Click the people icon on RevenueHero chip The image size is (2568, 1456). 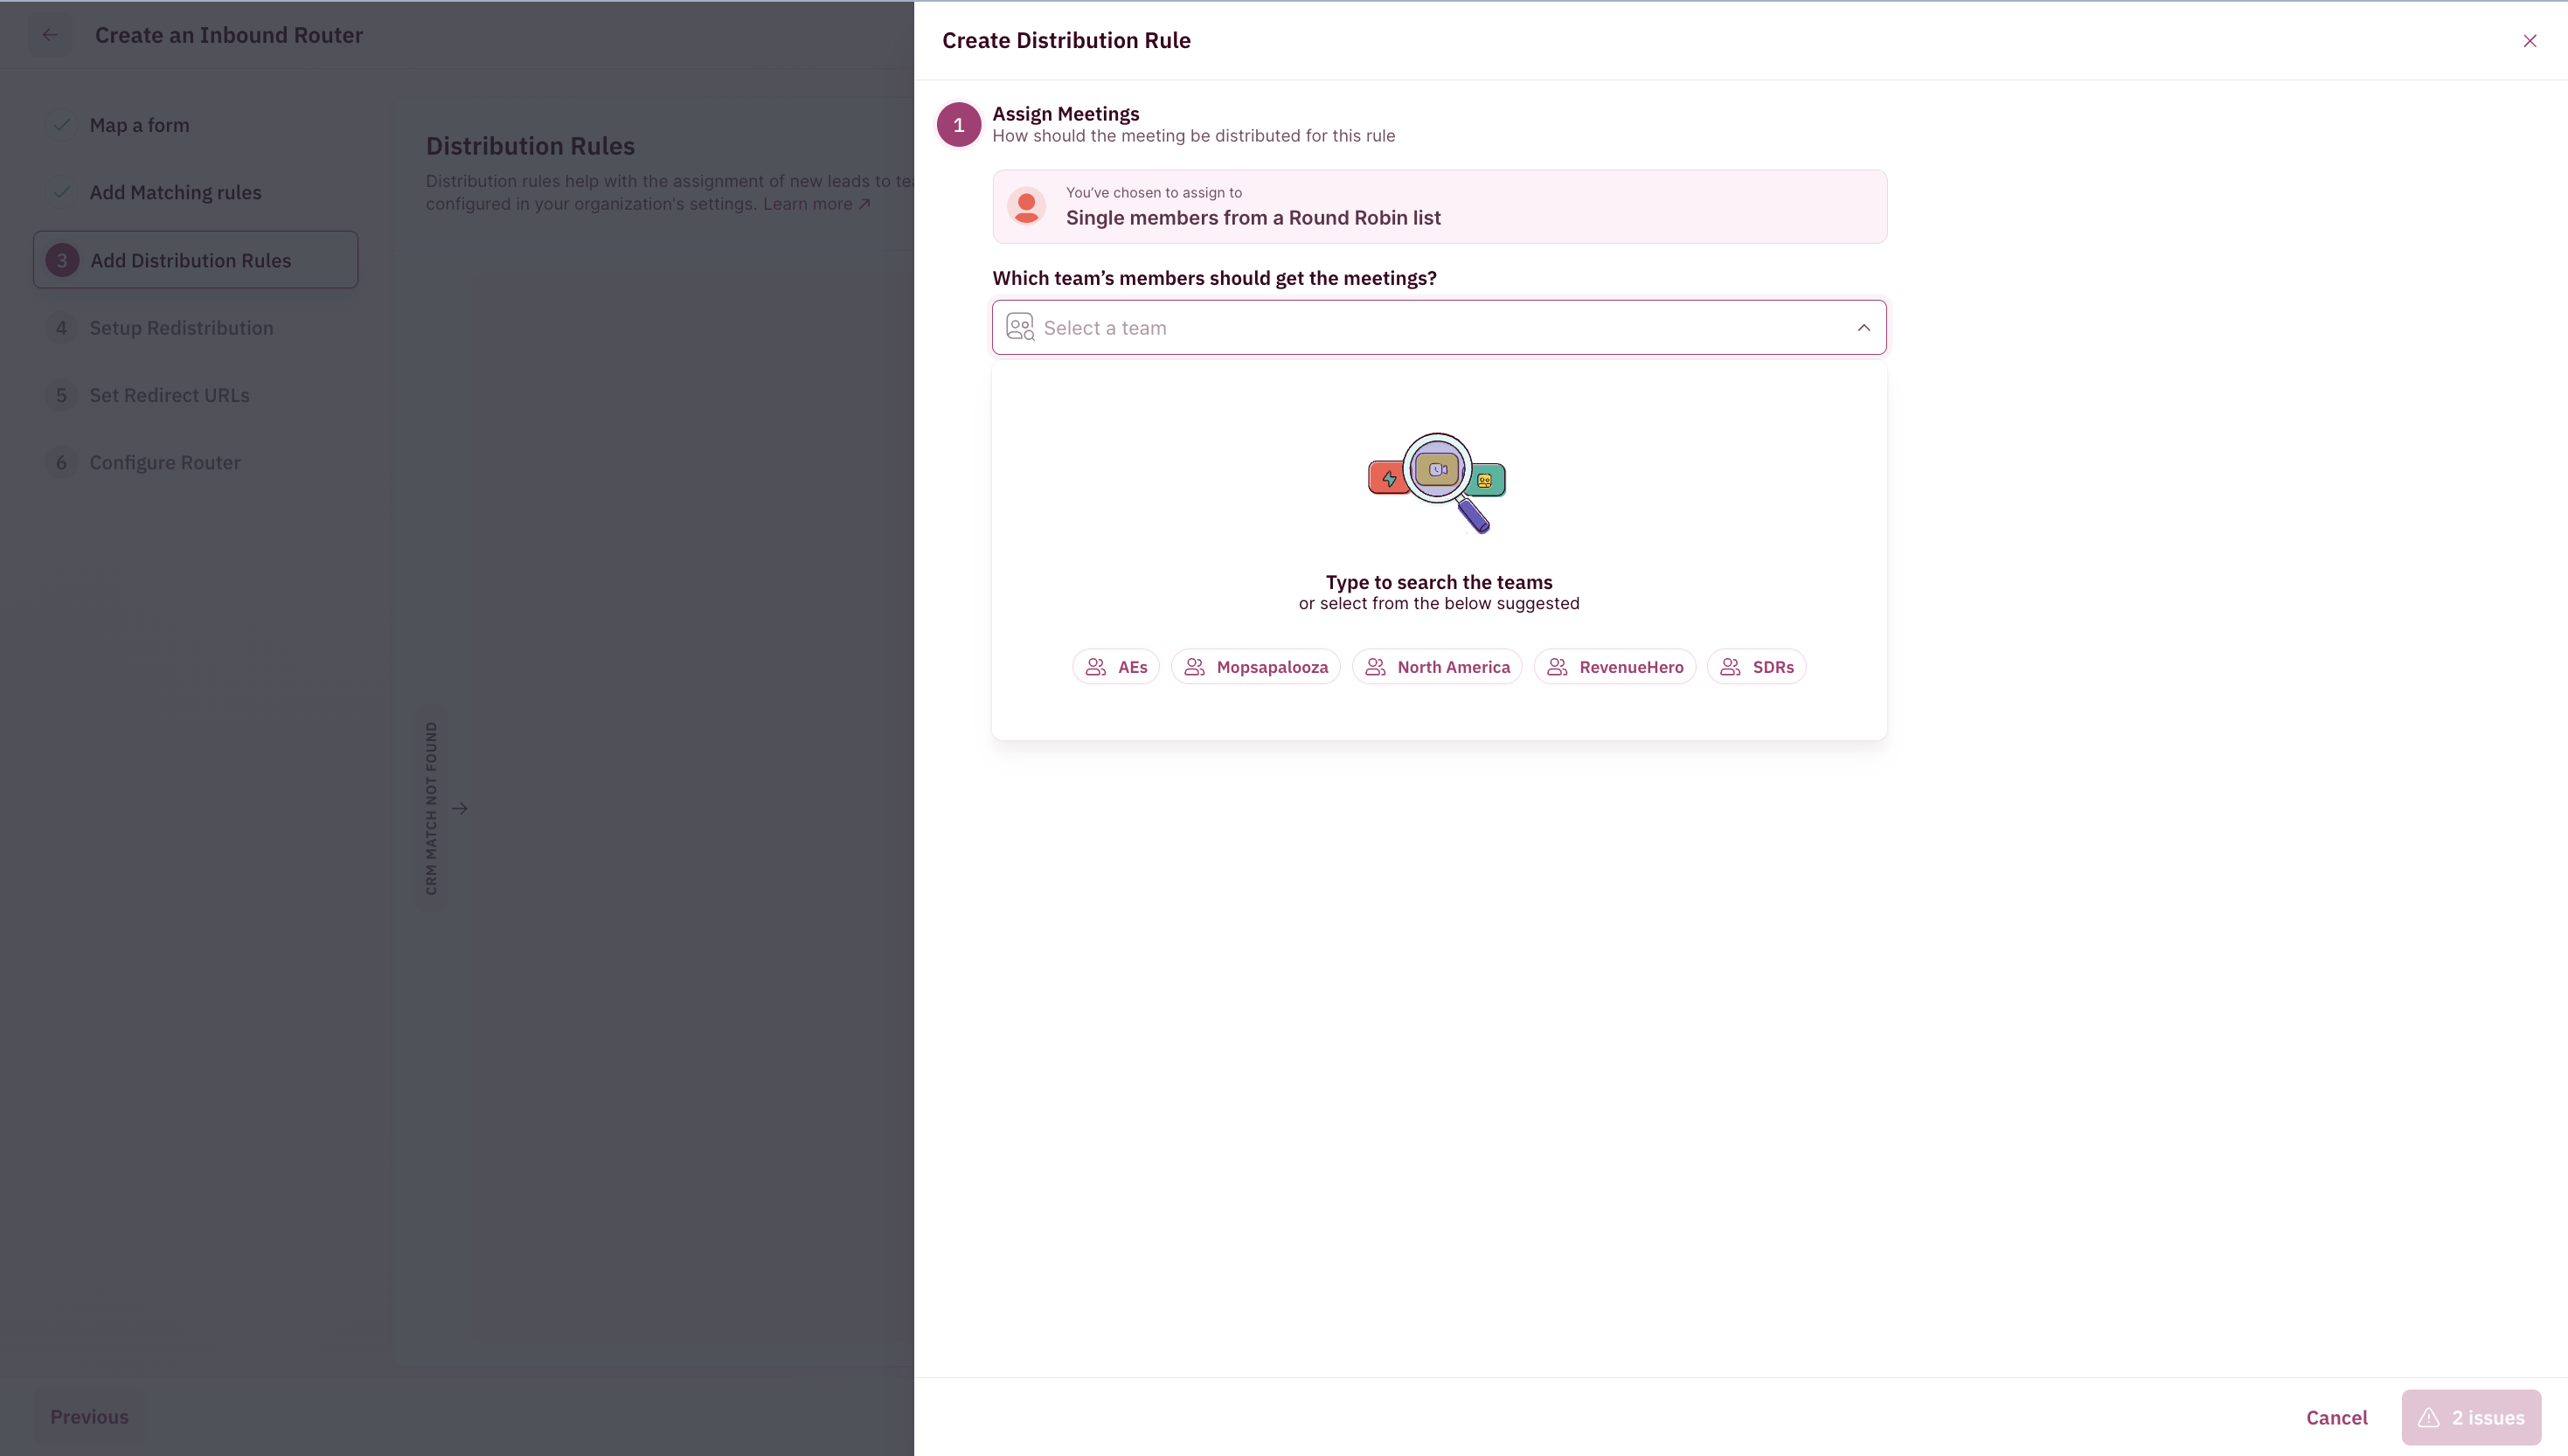click(x=1557, y=667)
